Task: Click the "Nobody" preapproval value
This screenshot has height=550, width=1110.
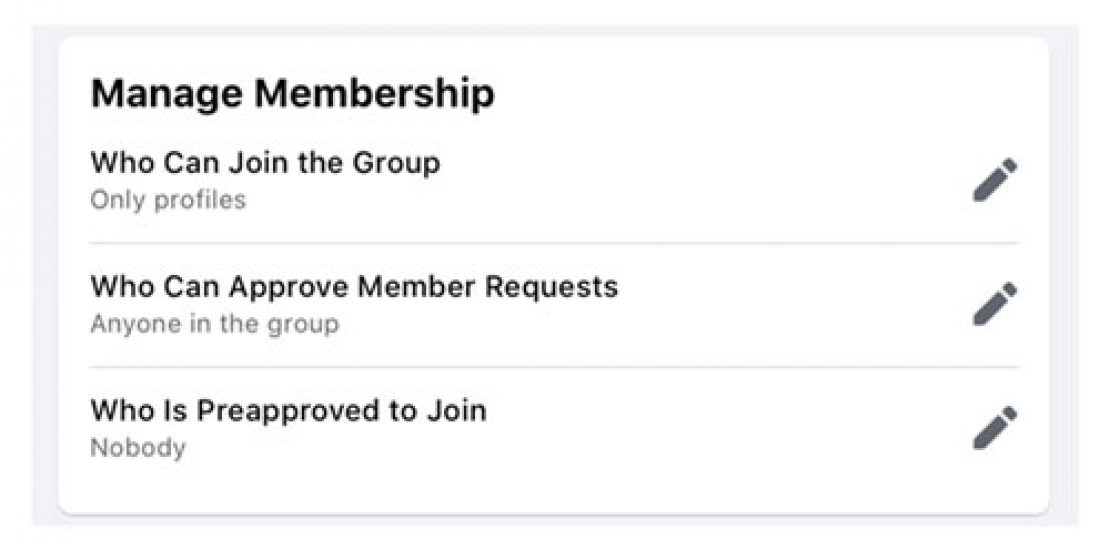Action: coord(138,448)
